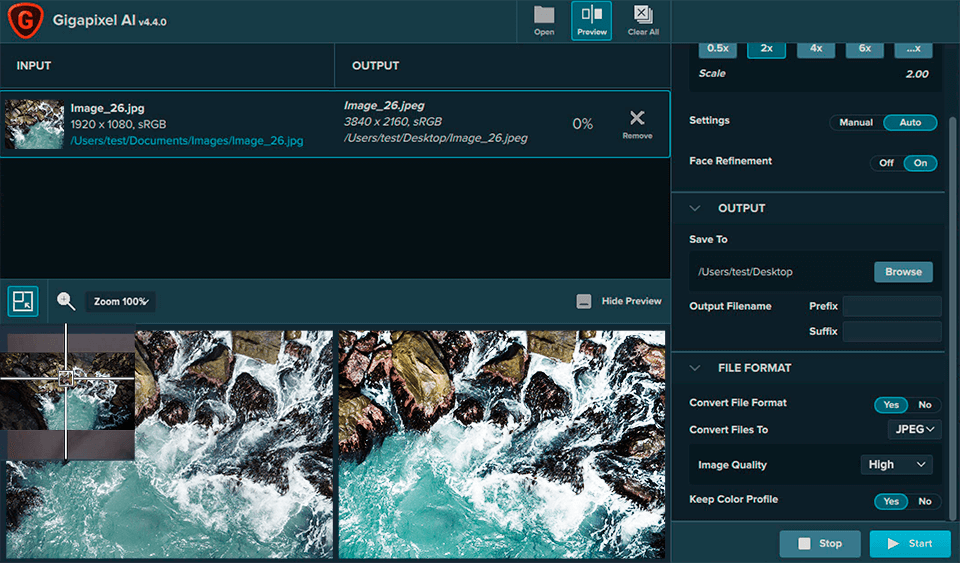Screen dimensions: 960x563
Task: Set Keep Color Profile to No
Action: coord(924,502)
